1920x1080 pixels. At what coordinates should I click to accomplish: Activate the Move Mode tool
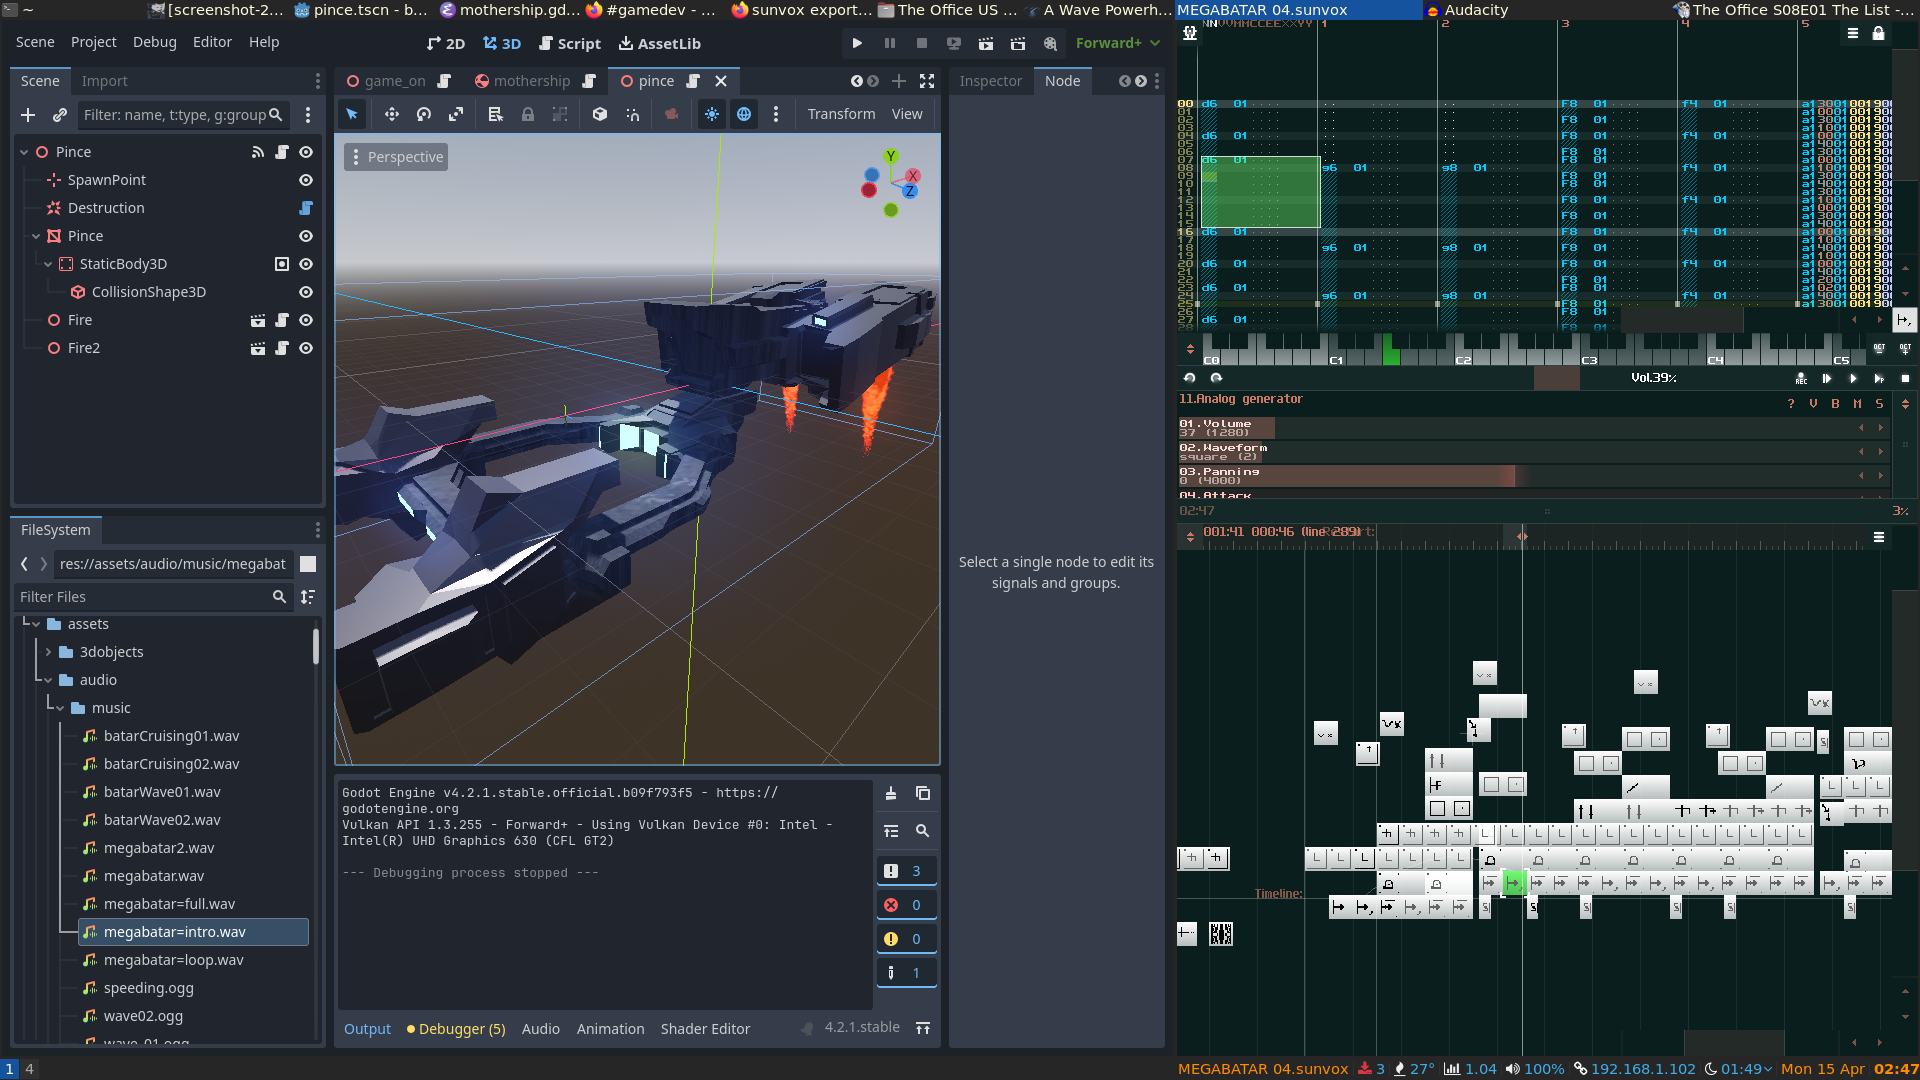(x=392, y=114)
